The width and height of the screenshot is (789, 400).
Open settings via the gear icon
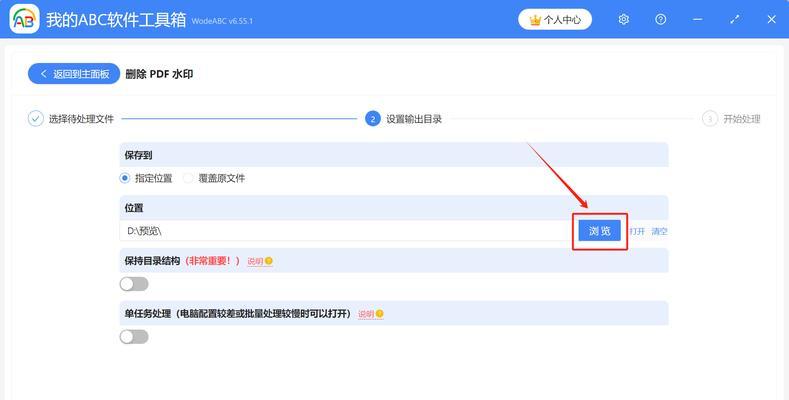[x=623, y=20]
